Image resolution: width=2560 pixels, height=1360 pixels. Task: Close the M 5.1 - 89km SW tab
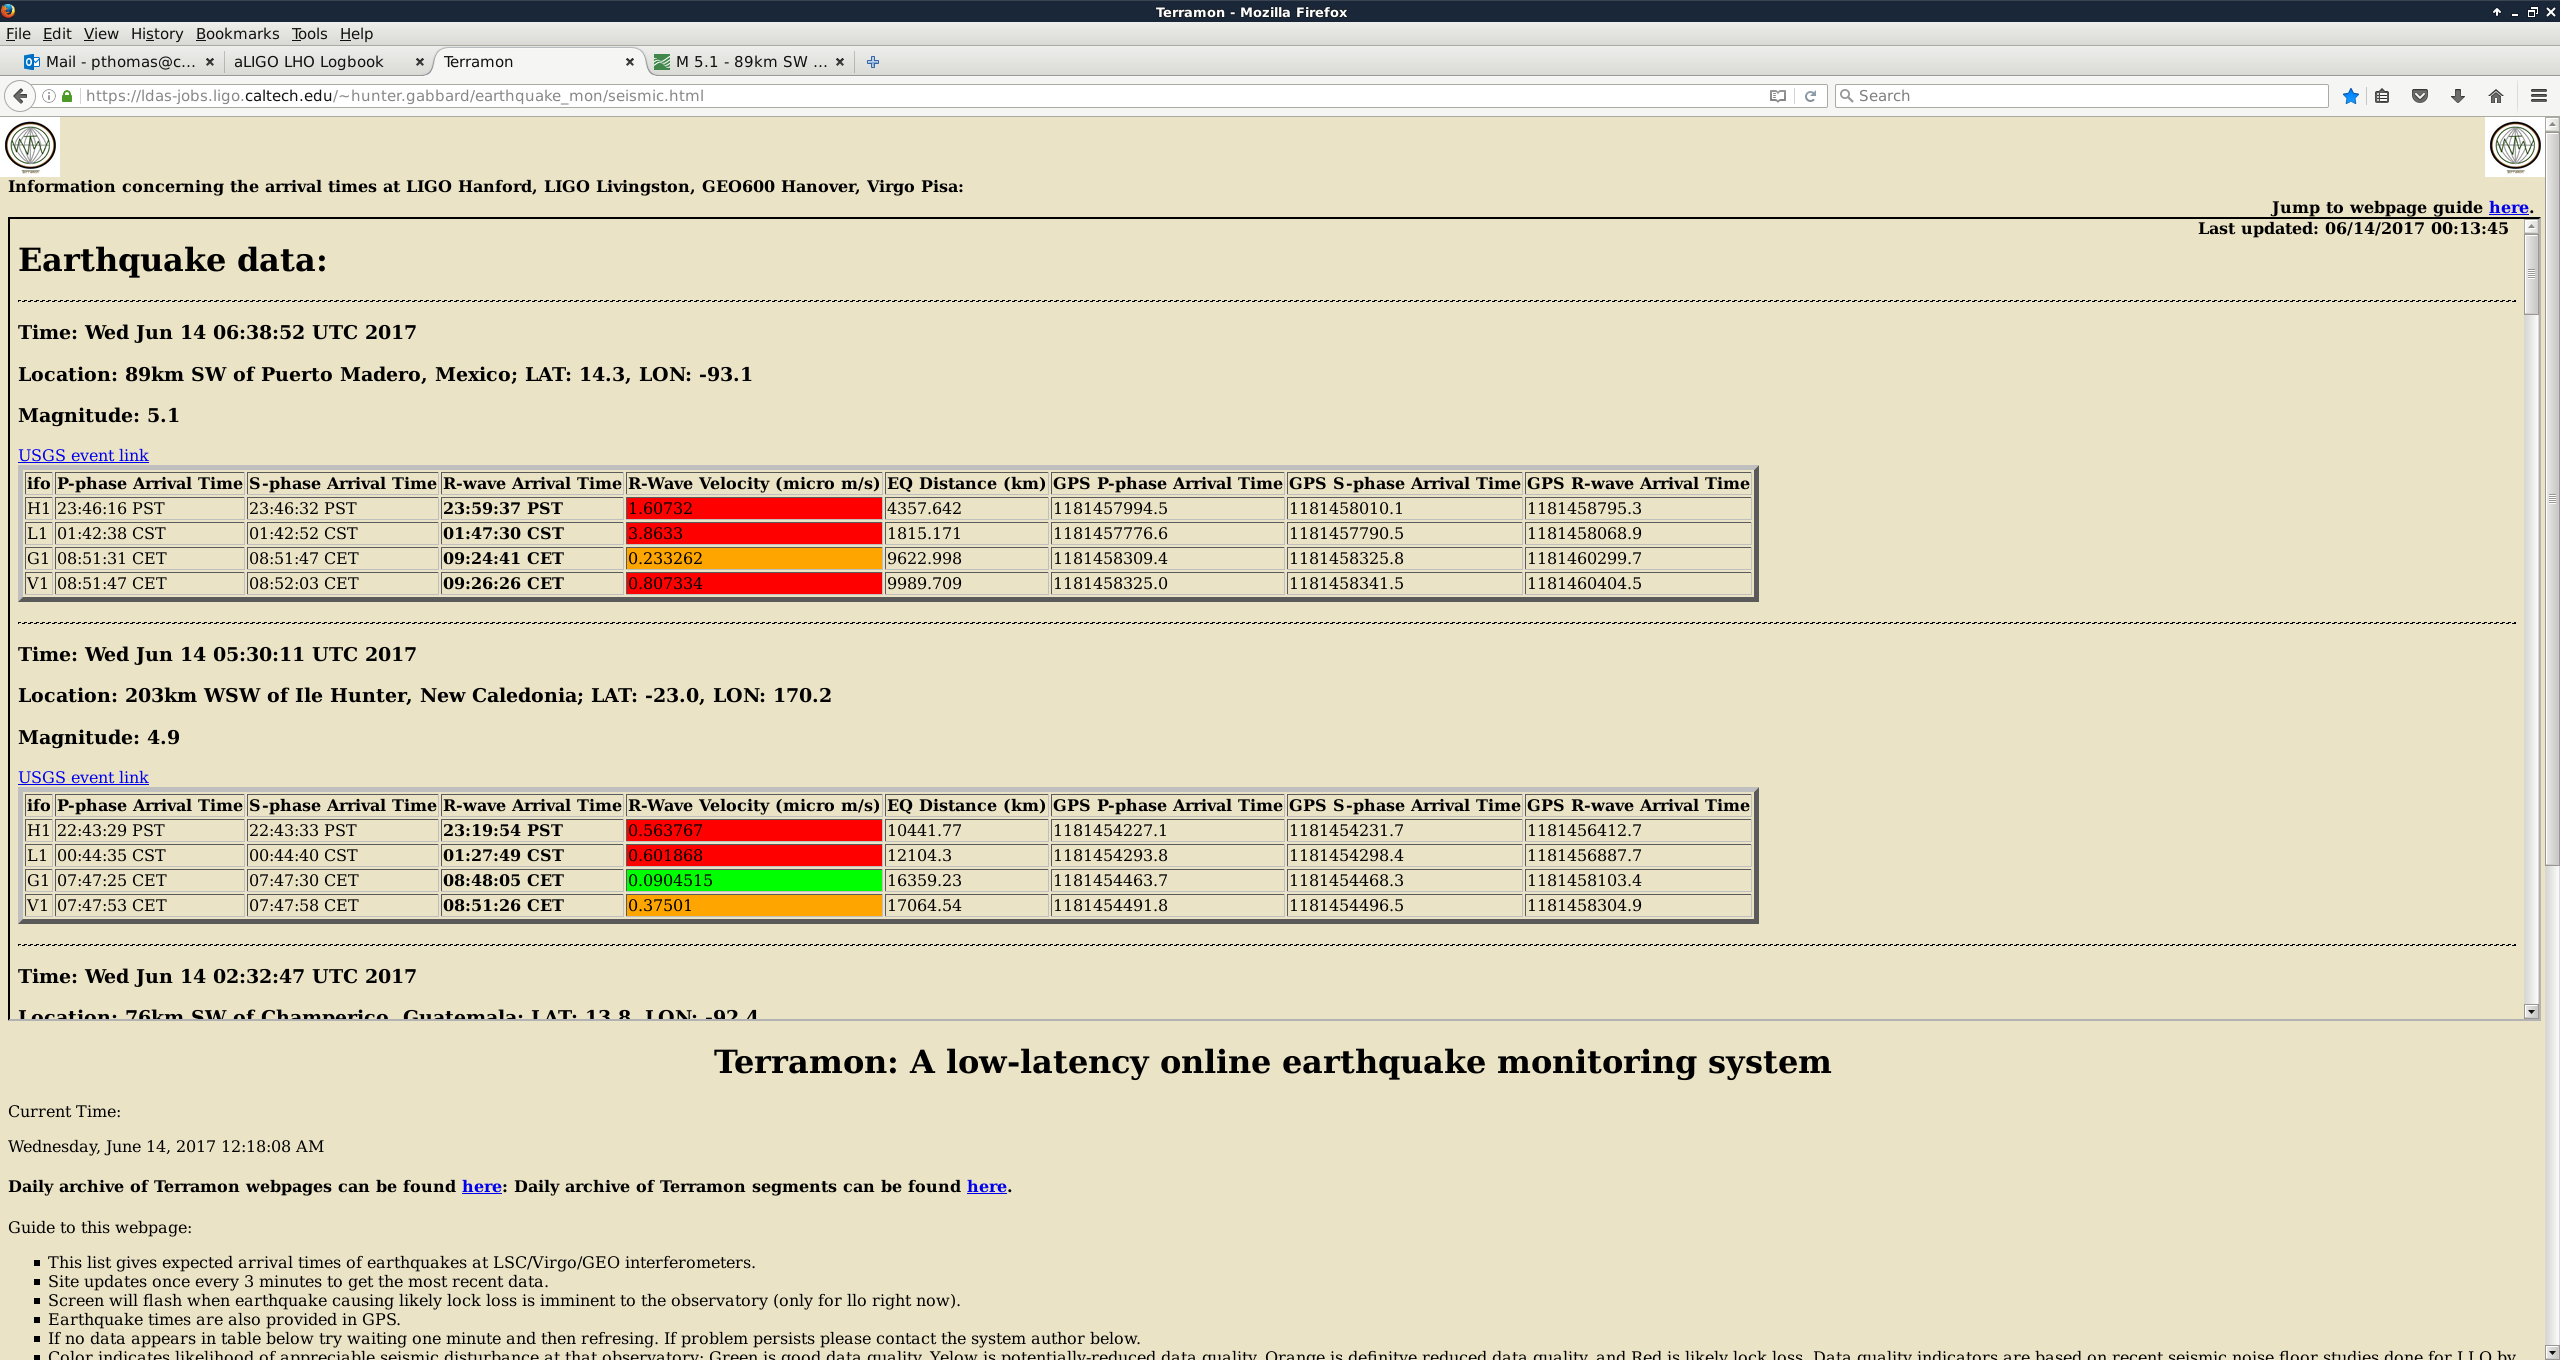click(839, 62)
